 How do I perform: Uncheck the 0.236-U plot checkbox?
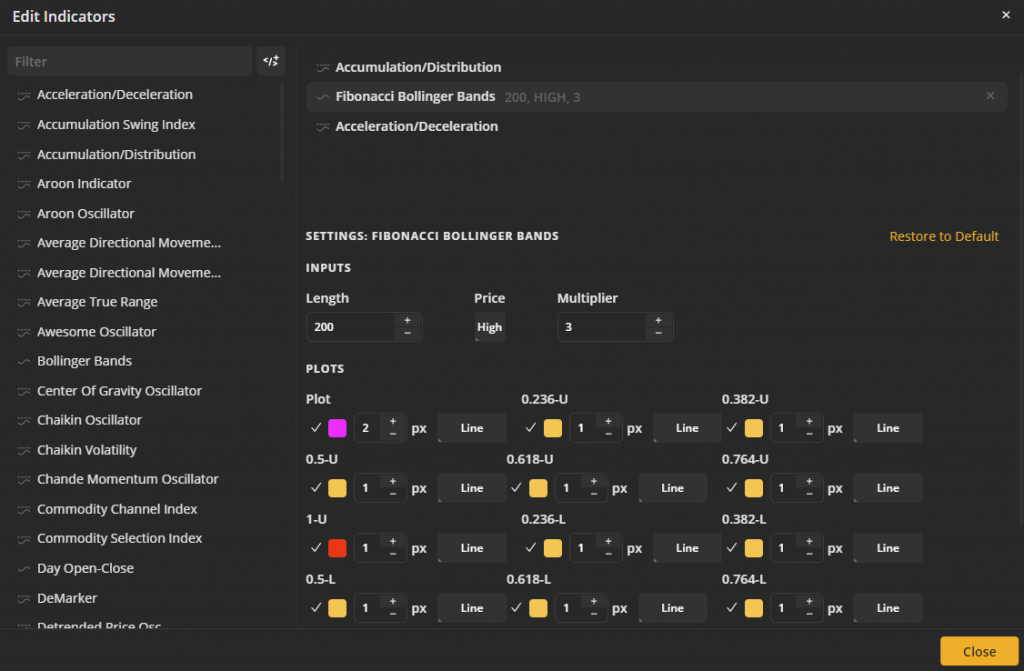531,427
